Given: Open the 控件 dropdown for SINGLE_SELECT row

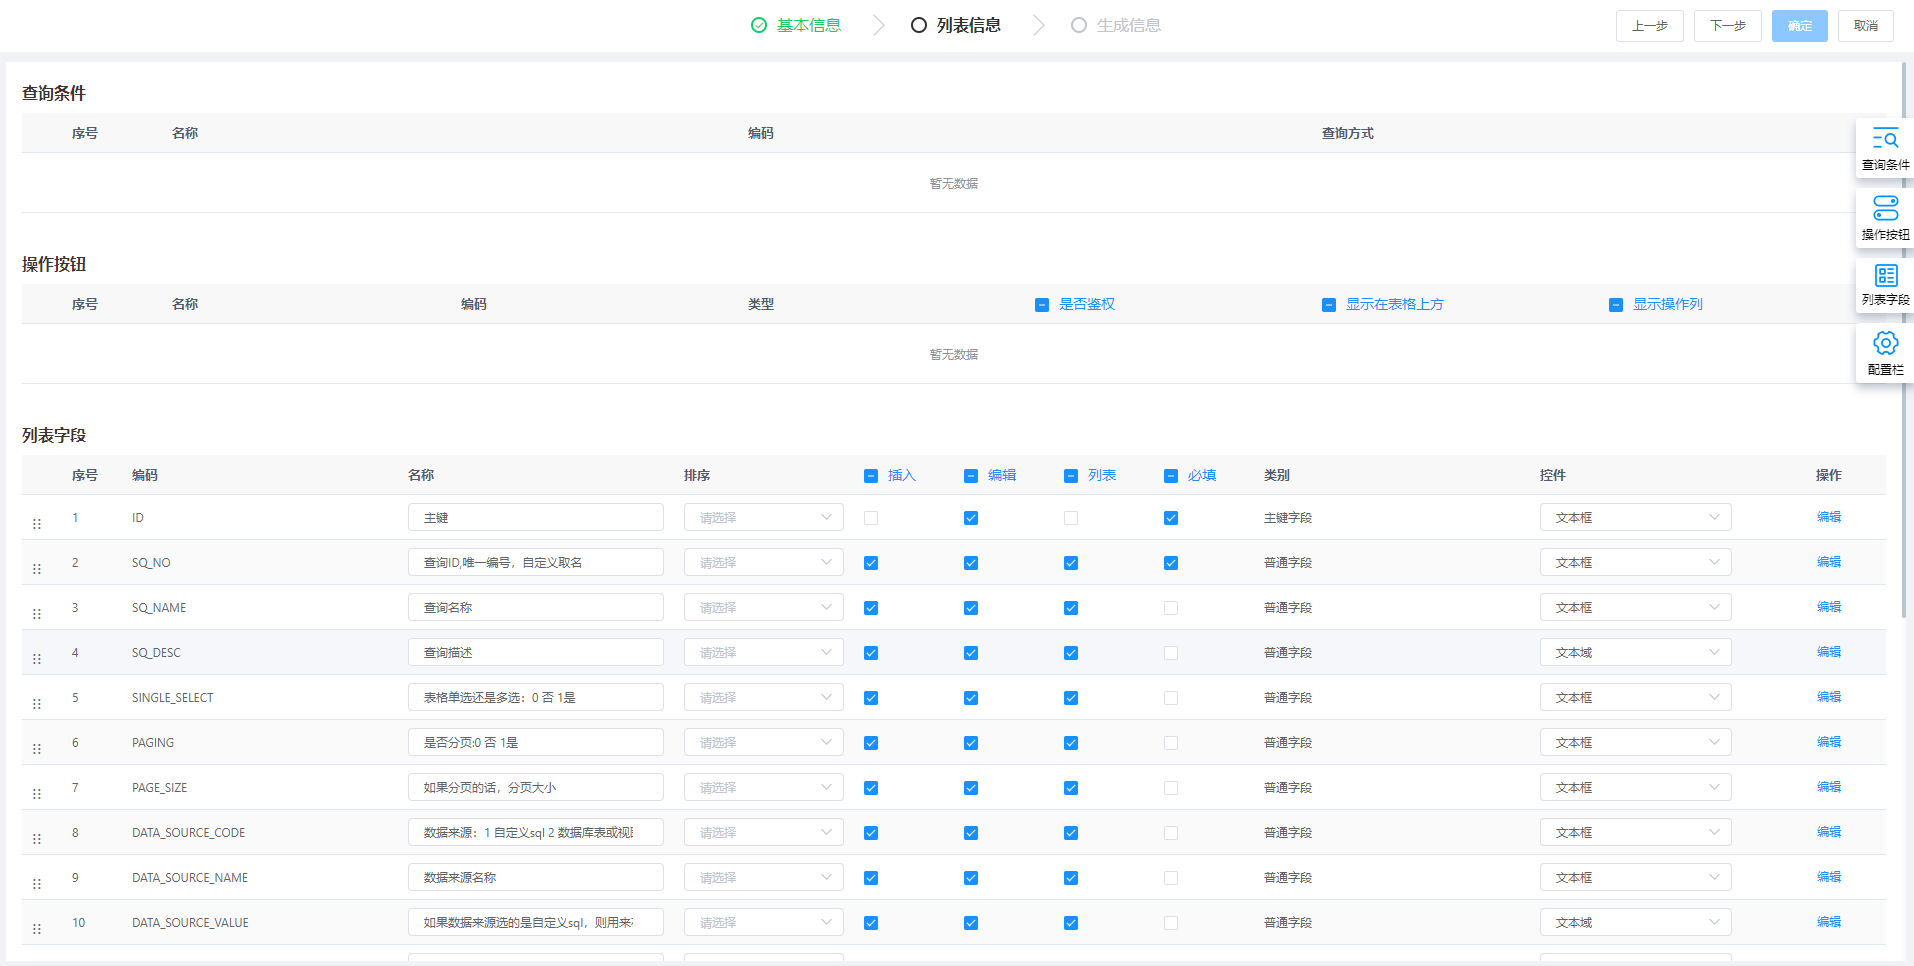Looking at the screenshot, I should click(x=1636, y=697).
